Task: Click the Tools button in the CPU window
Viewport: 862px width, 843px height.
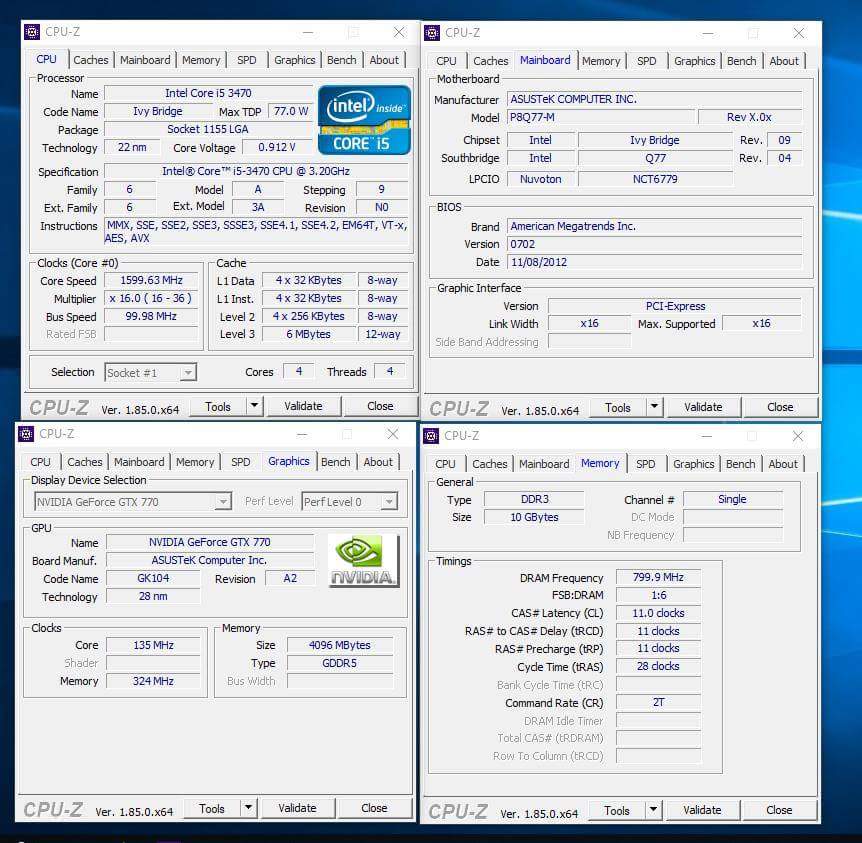Action: point(218,406)
